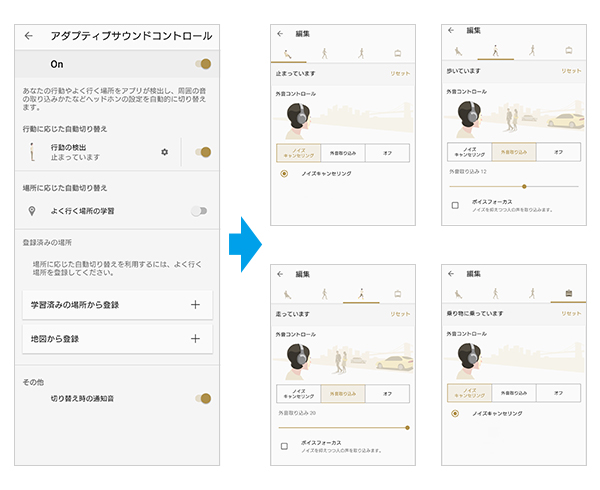Disable 切り替え時の通知音 toggle
600x490 pixels.
click(x=204, y=398)
